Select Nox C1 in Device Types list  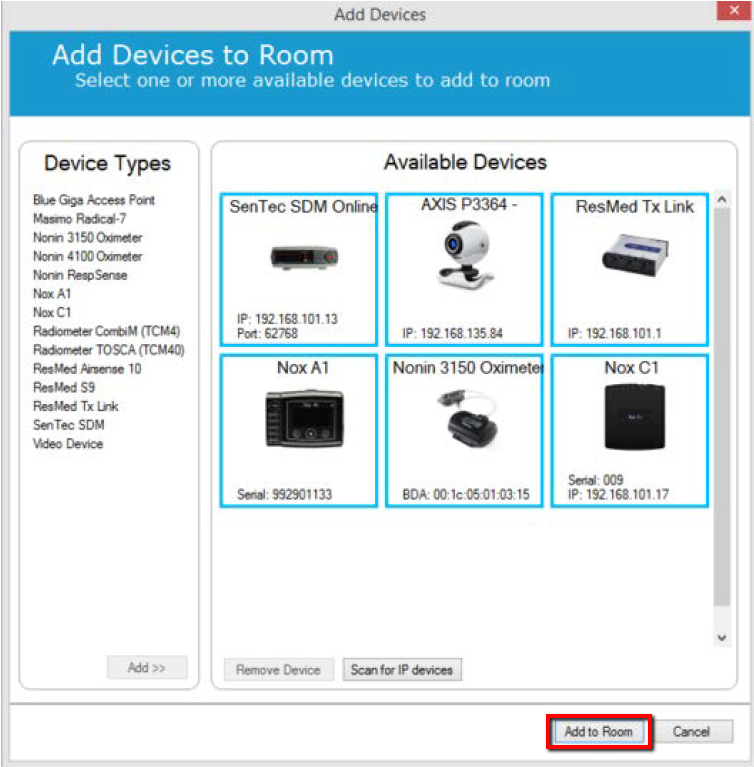point(52,313)
